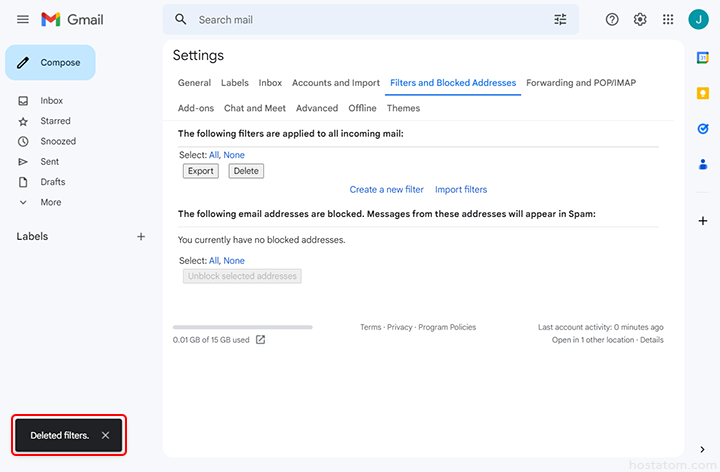Open Google Tasks in side panel

(x=703, y=128)
